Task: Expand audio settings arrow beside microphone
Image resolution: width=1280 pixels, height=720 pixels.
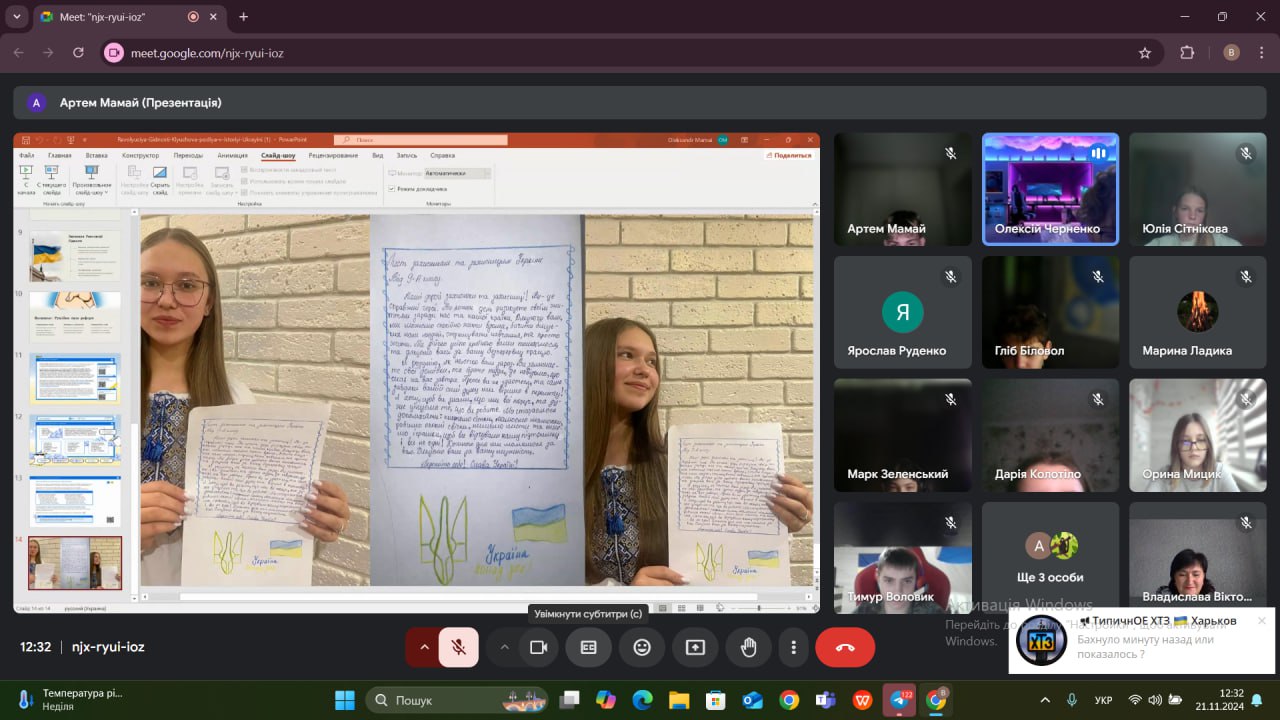Action: point(423,647)
